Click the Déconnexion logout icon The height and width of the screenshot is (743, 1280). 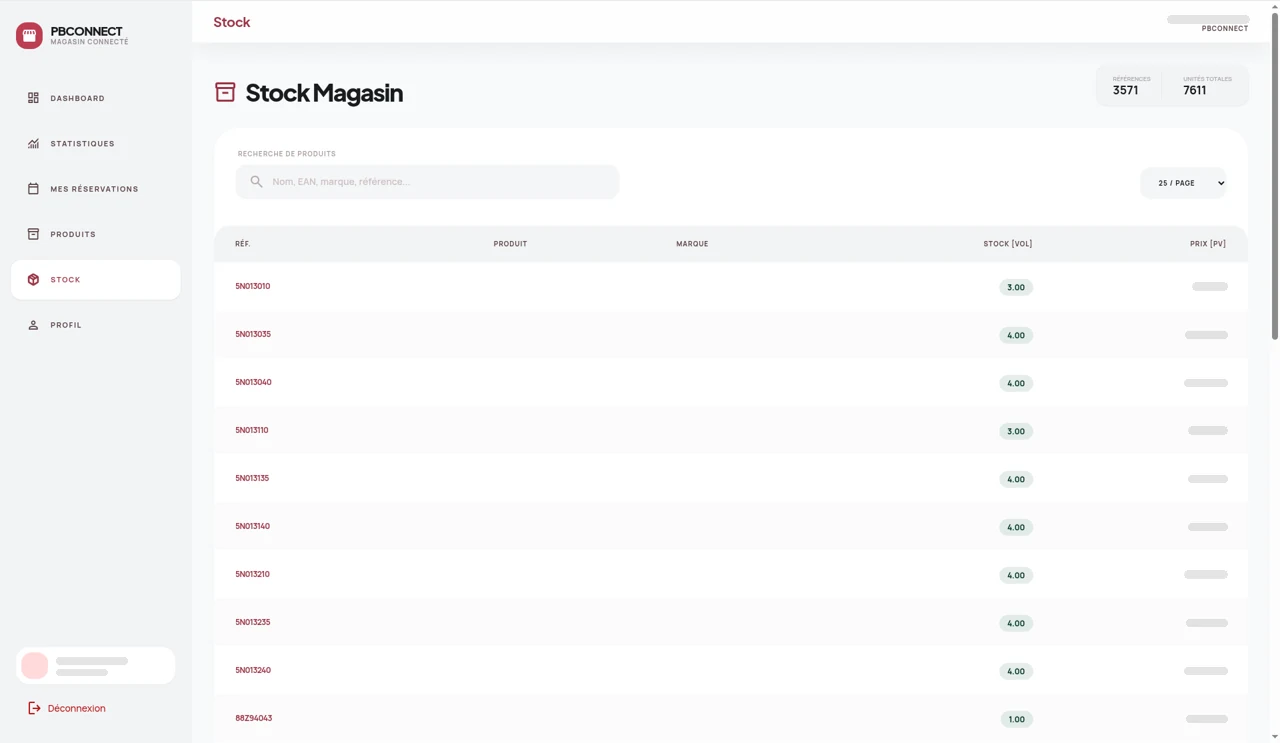34,708
